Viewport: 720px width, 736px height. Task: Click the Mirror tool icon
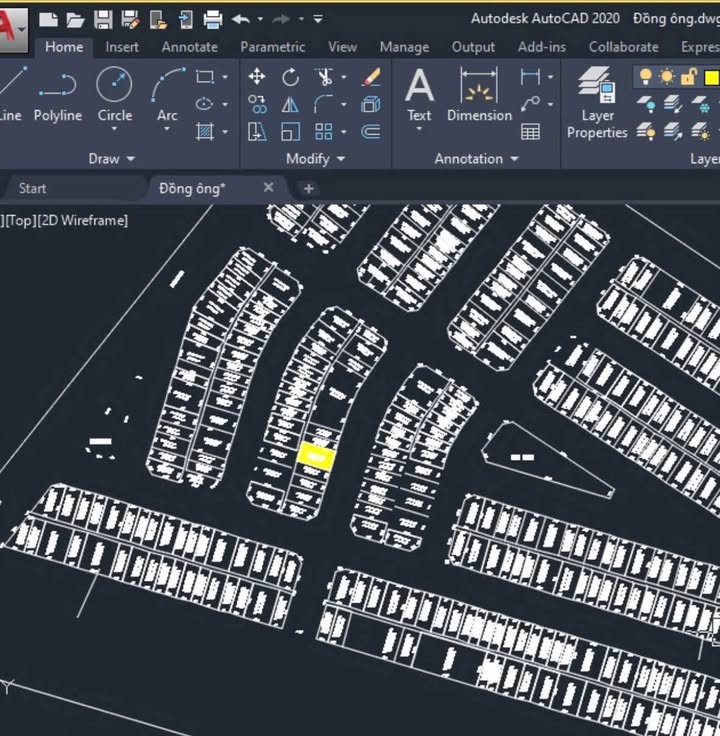click(290, 104)
